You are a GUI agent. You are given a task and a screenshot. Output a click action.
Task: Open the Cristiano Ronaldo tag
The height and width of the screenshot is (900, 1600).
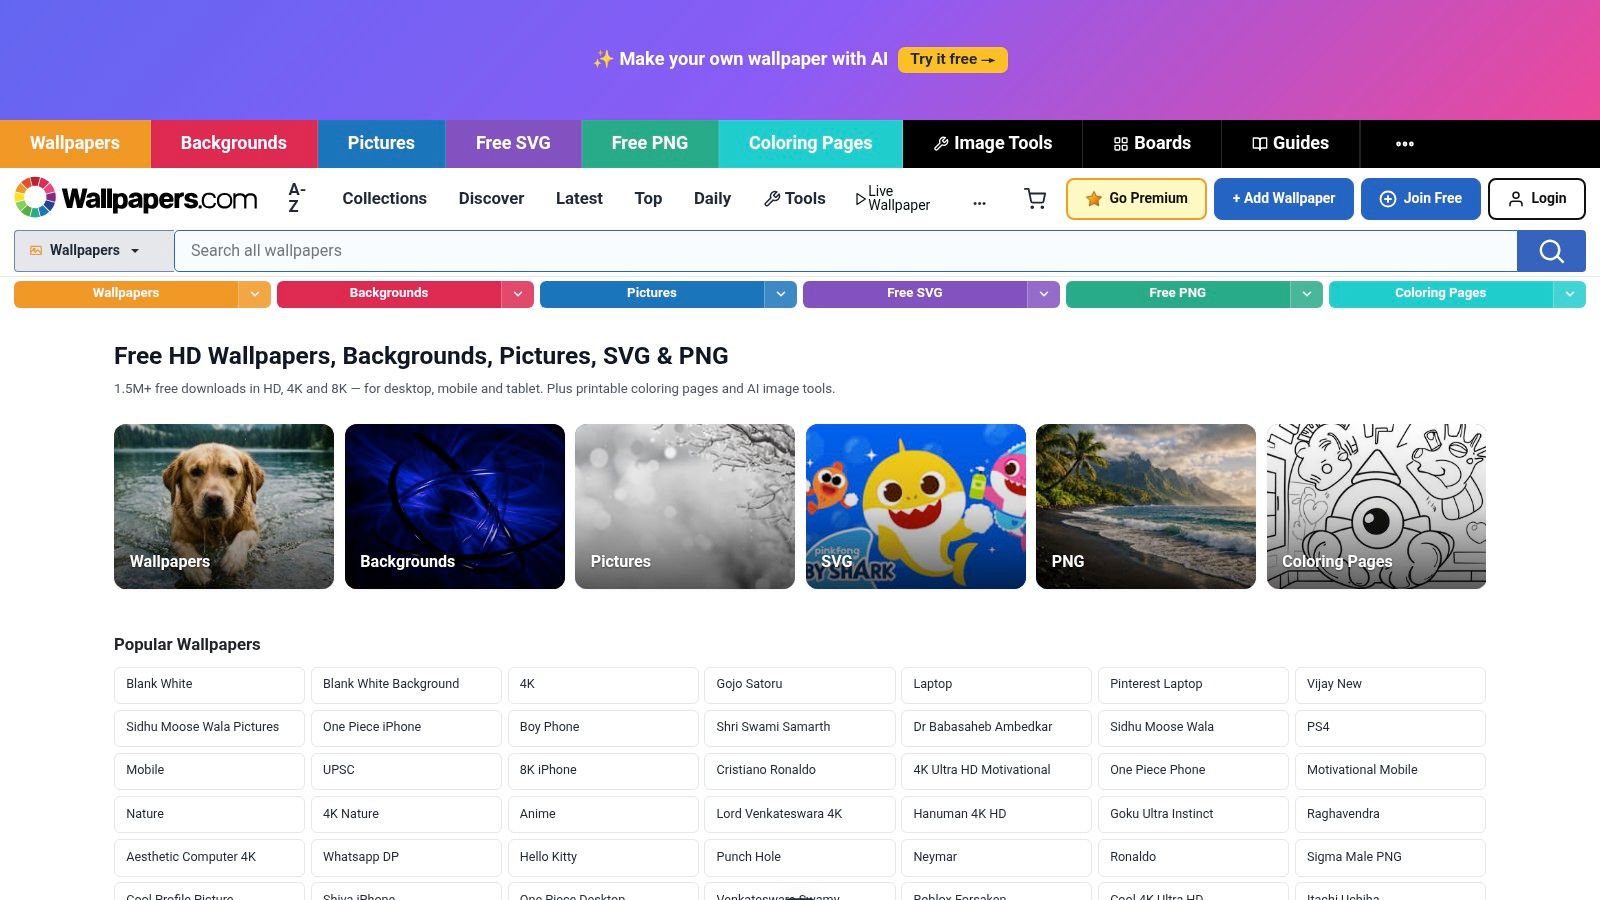799,771
